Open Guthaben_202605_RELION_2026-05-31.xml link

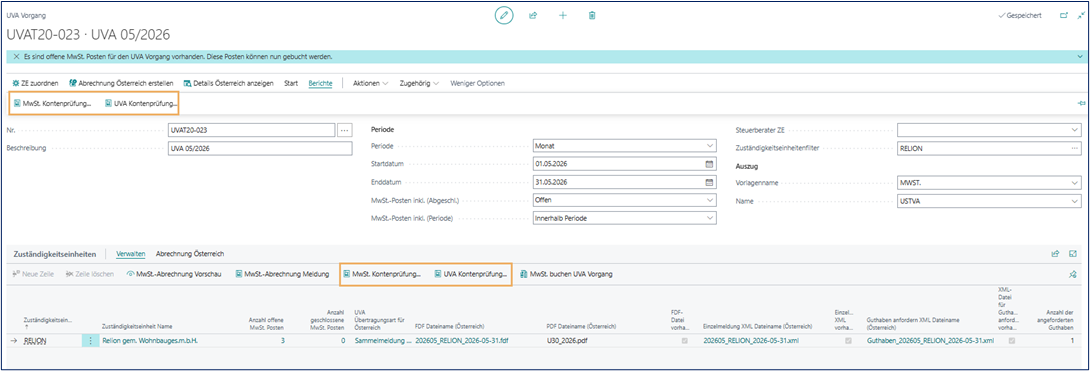pyautogui.click(x=930, y=341)
